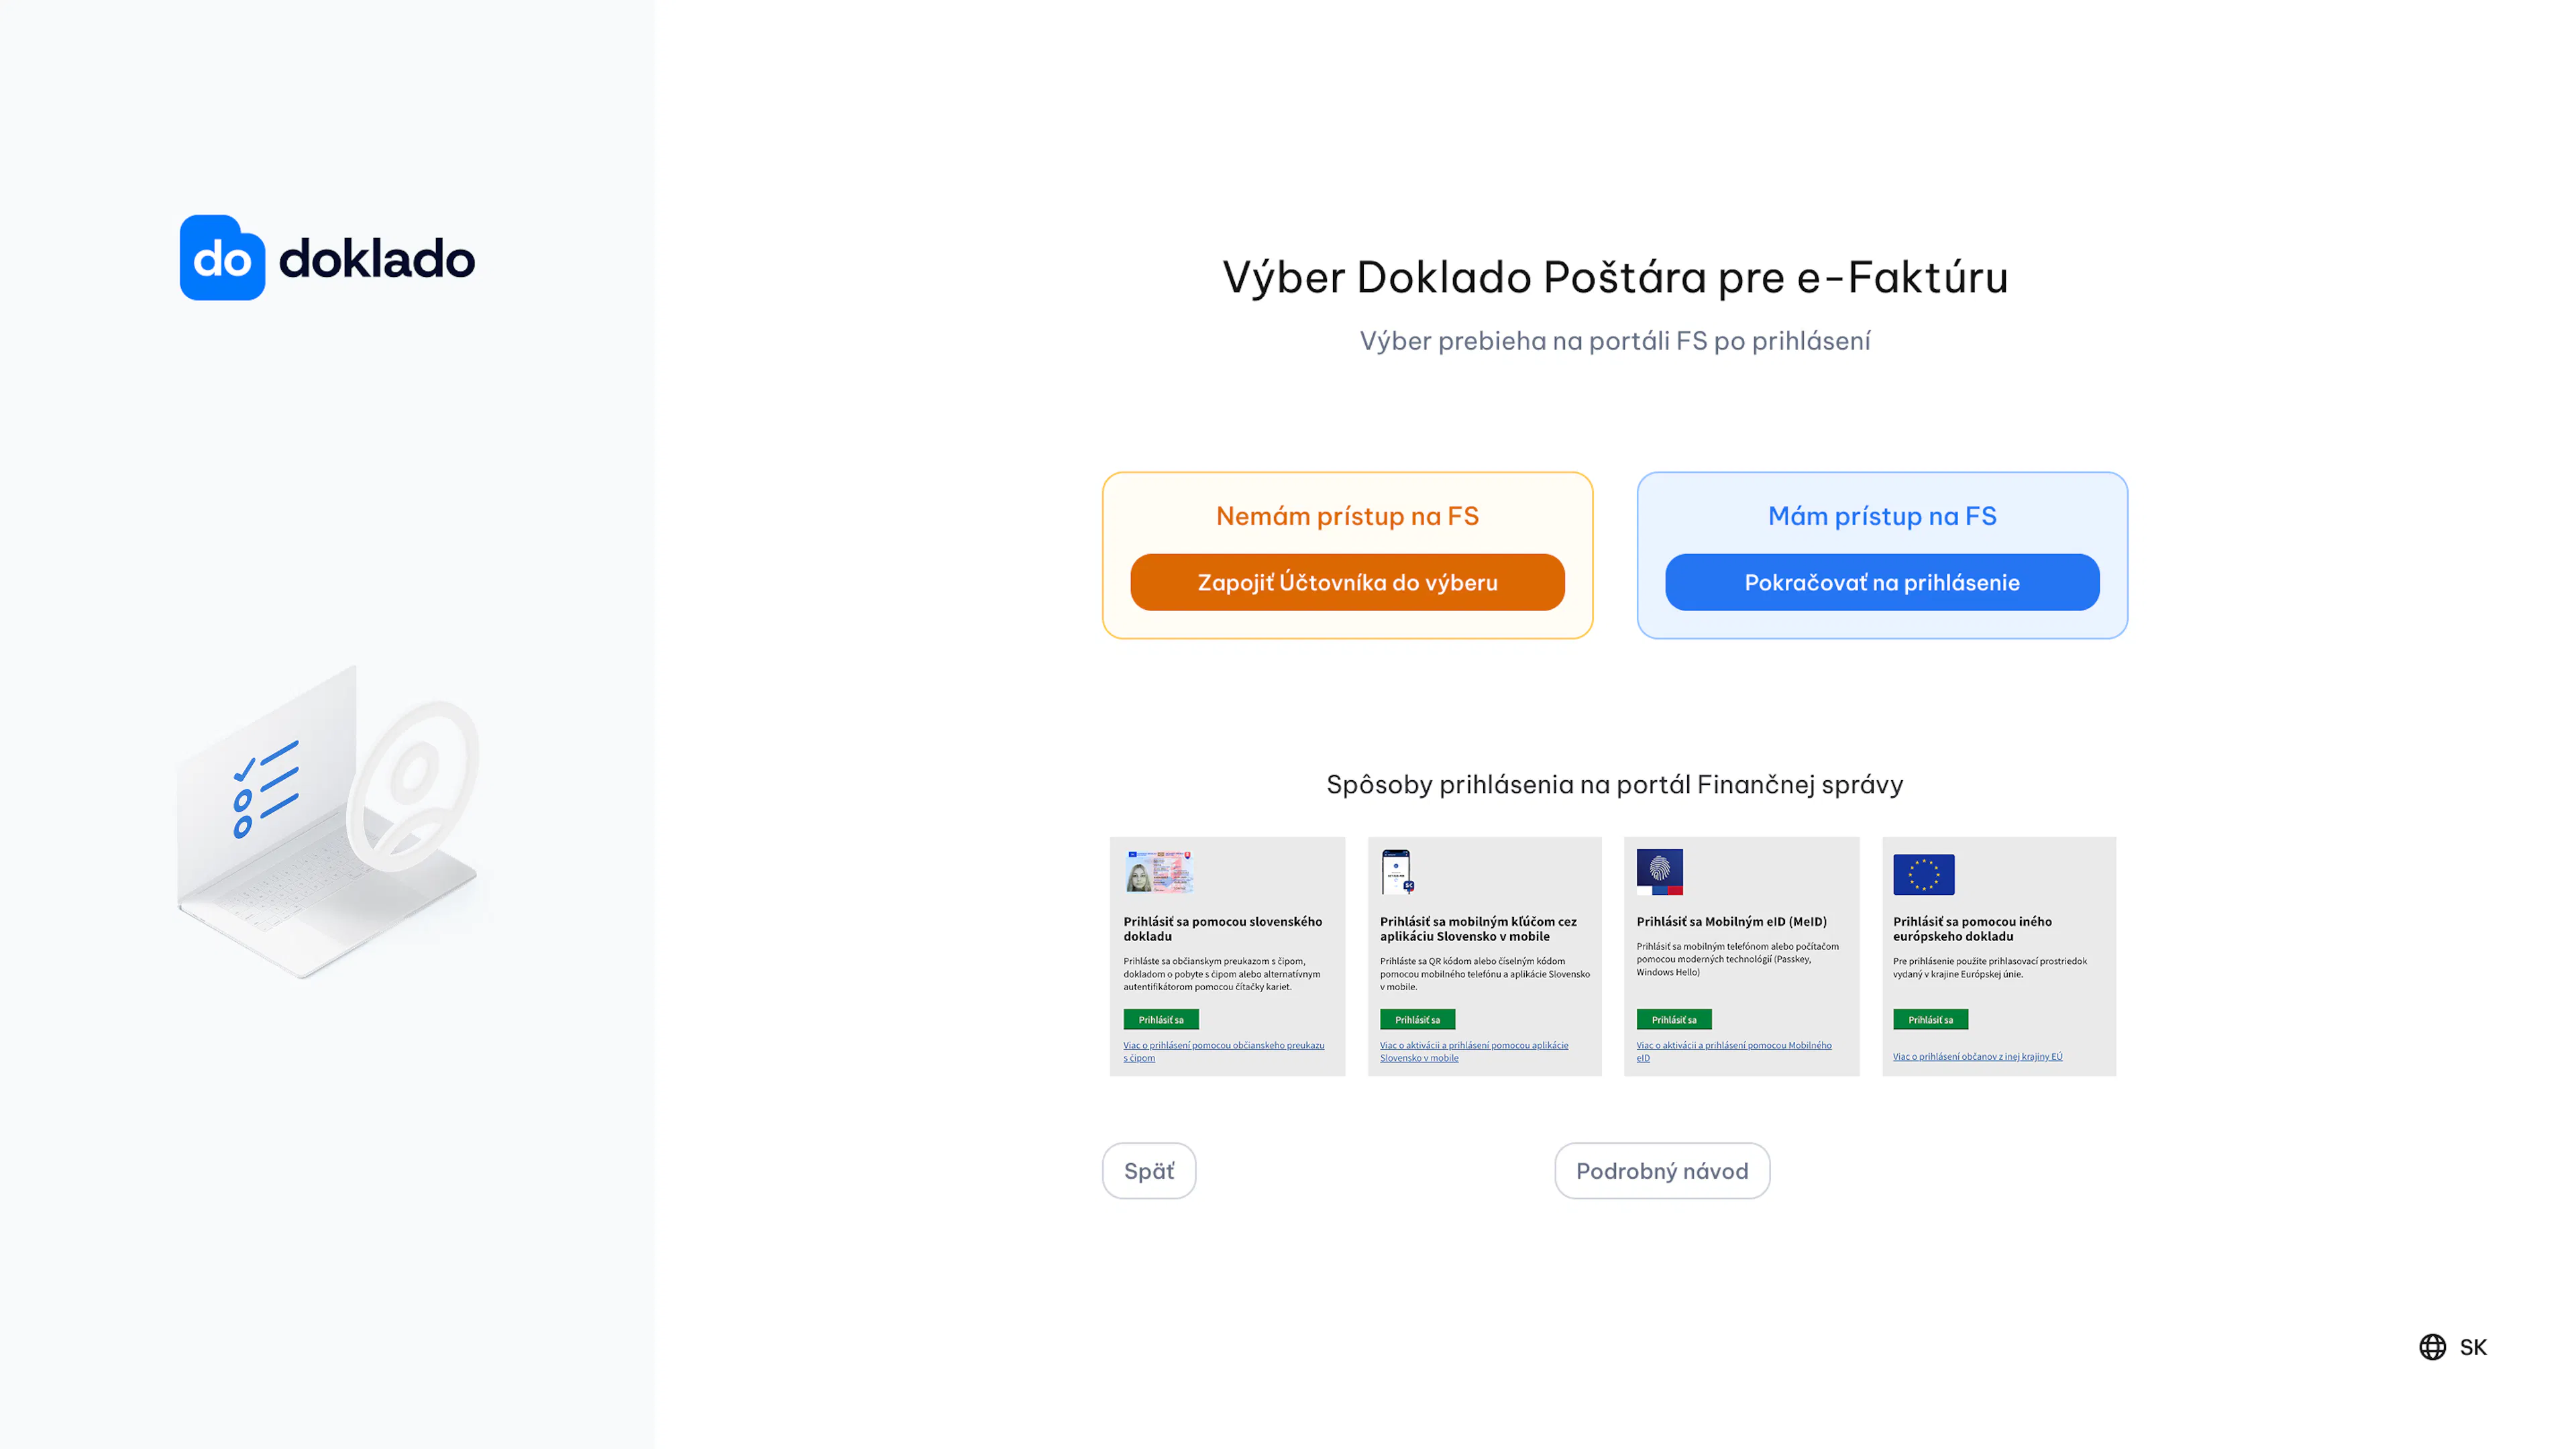
Task: Click 'Prihlásiť sa Mobilným eID (MeID)' title
Action: click(1732, 921)
